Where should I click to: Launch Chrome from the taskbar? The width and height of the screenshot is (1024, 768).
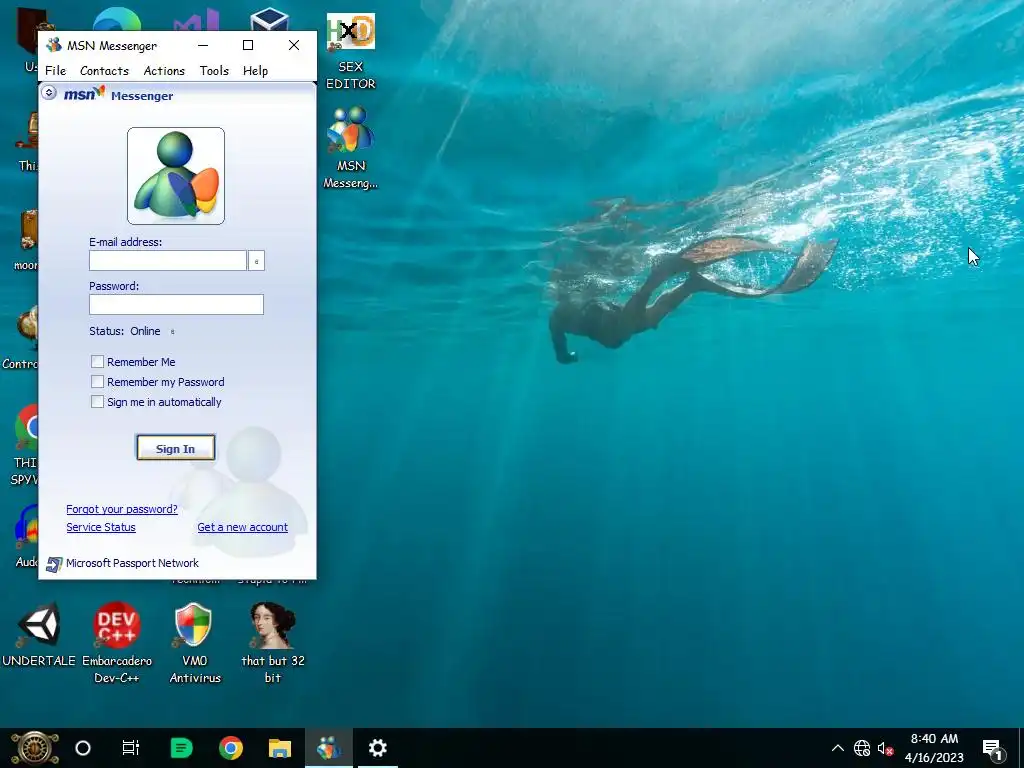tap(231, 748)
